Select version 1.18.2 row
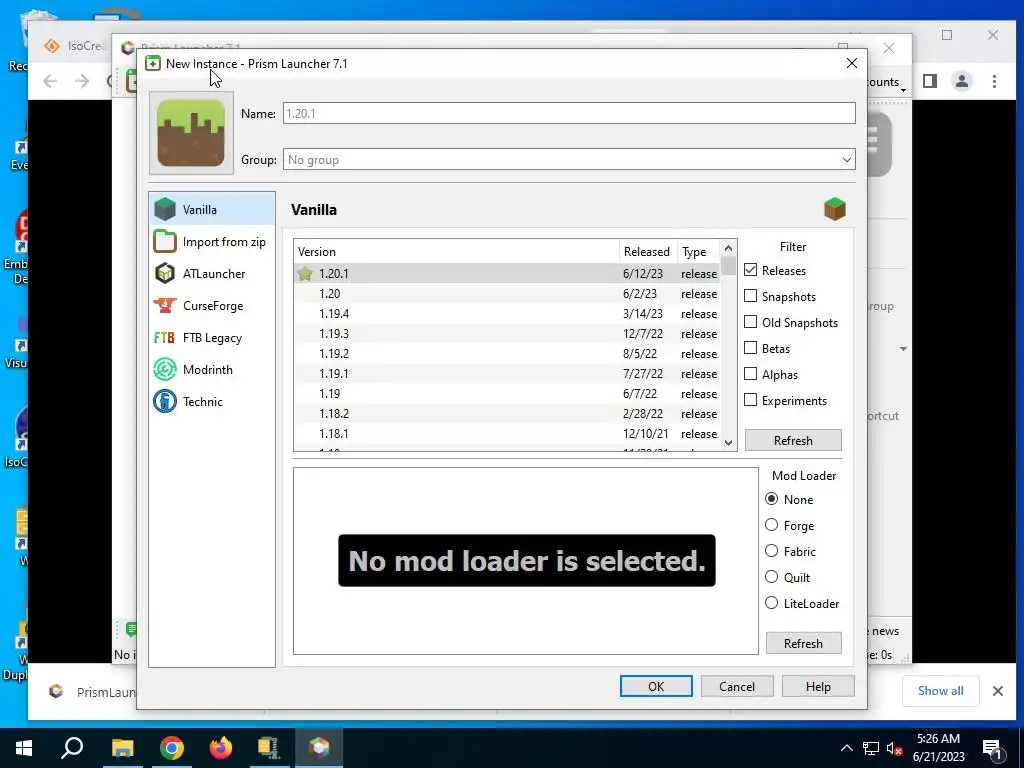This screenshot has width=1024, height=768. point(507,414)
